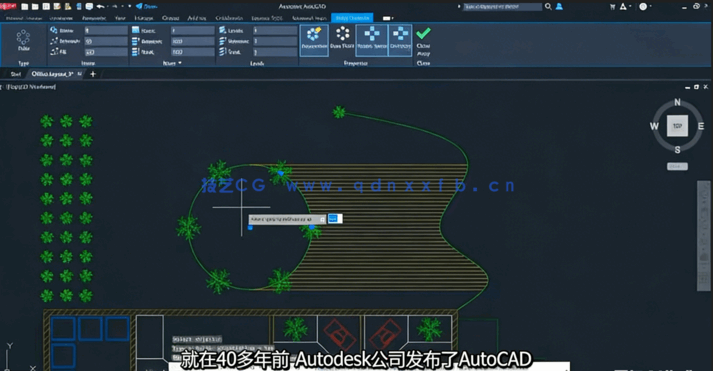
Task: Click the N compass direction on ViewCube
Action: [x=677, y=102]
